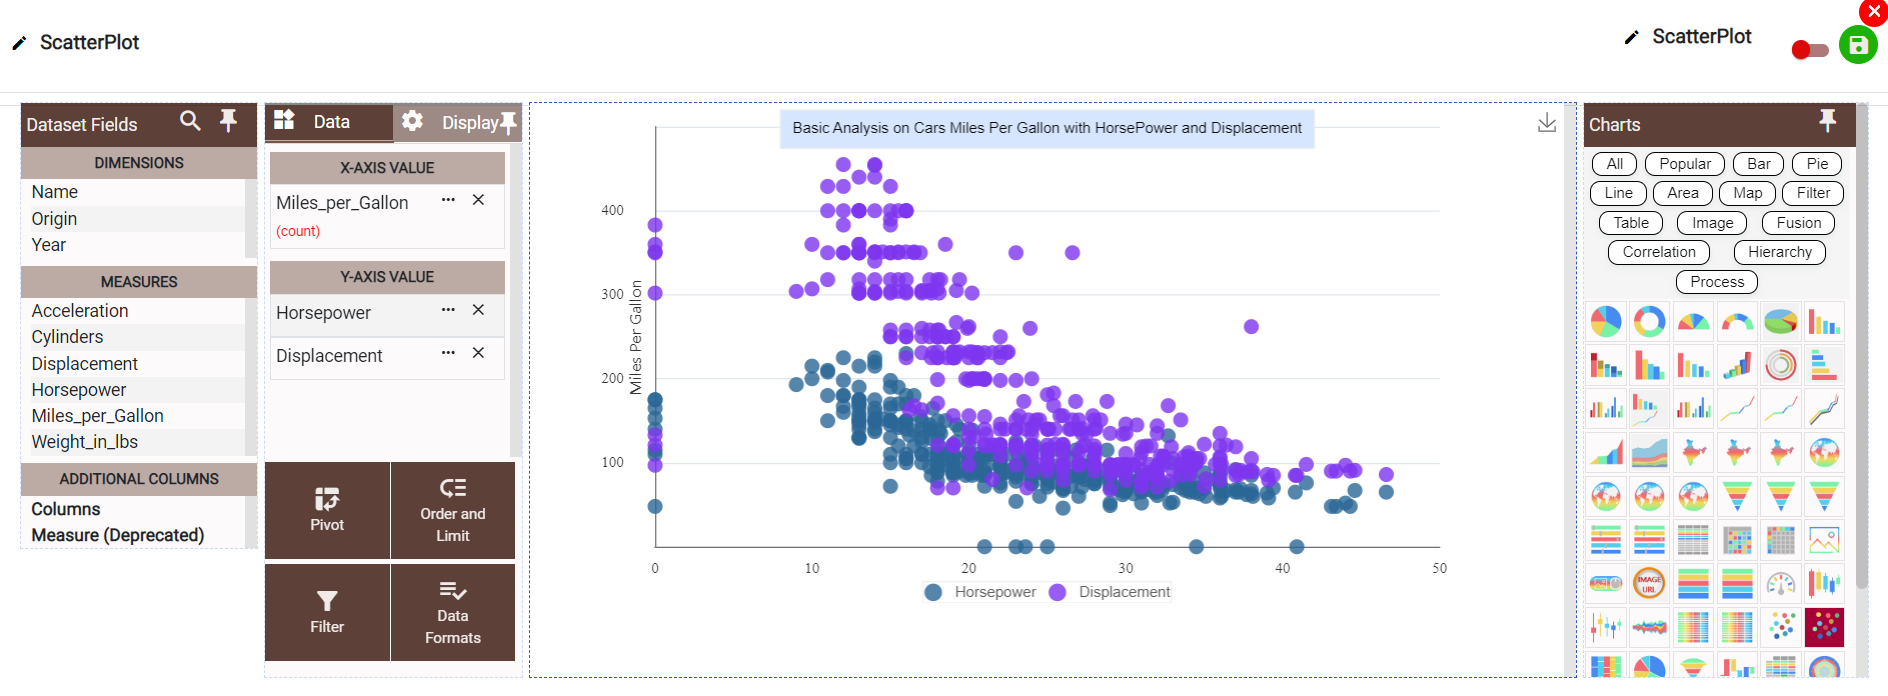The image size is (1888, 696).
Task: Pin the Dataset Fields panel
Action: click(x=228, y=121)
